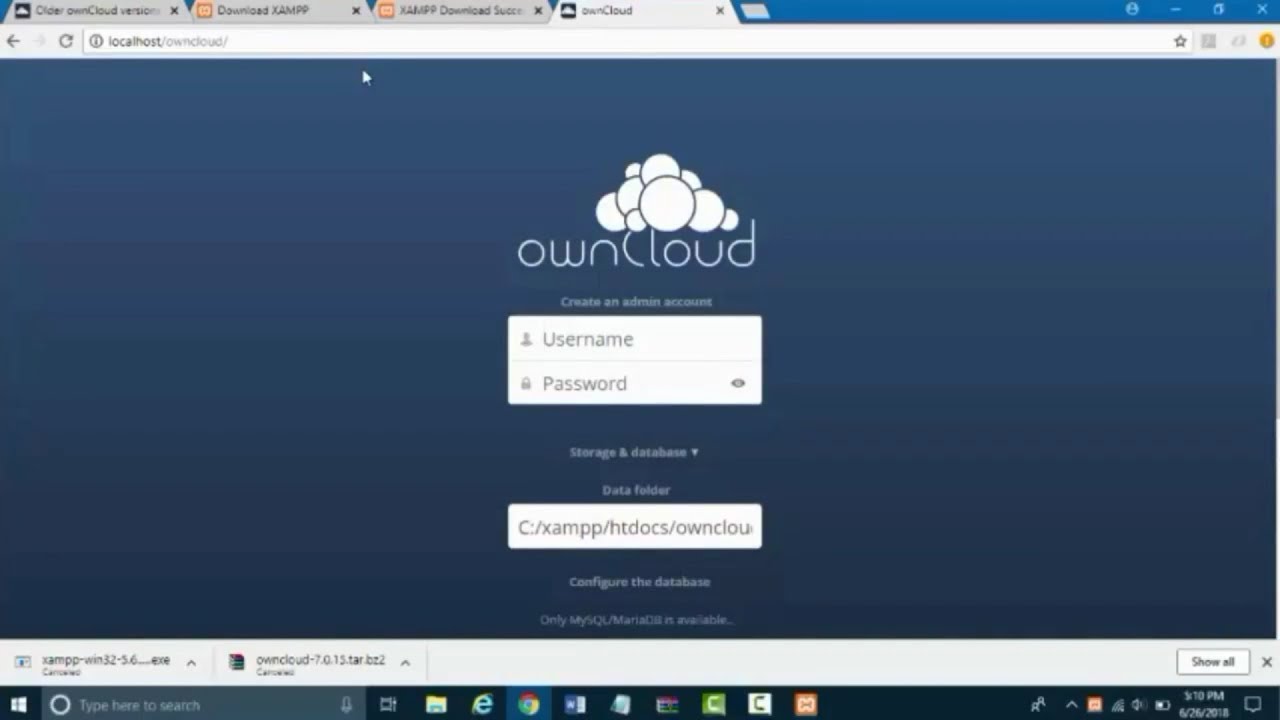The image size is (1280, 720).
Task: Click the 'Create an admin account' text
Action: point(636,301)
